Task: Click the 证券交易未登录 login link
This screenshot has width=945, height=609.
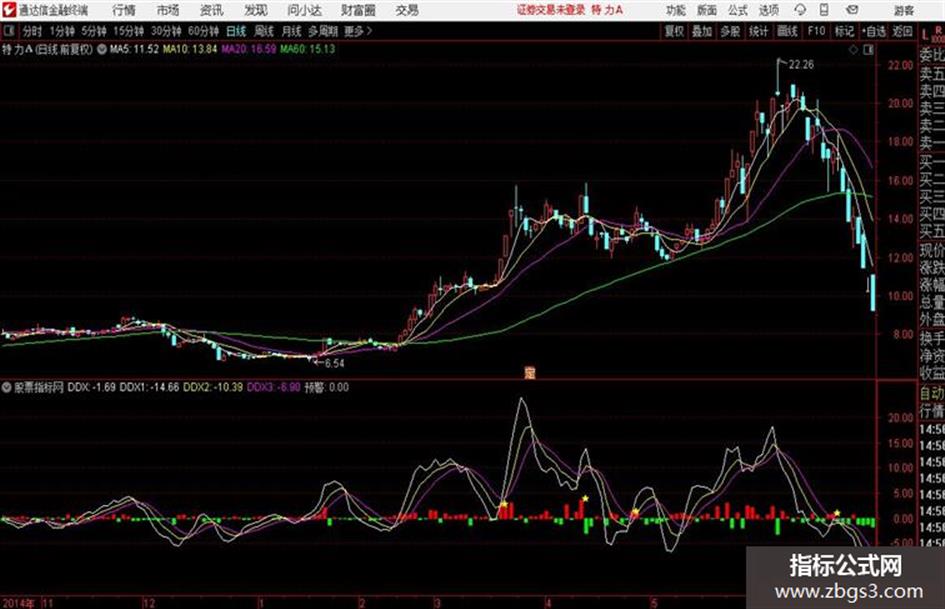Action: coord(551,10)
